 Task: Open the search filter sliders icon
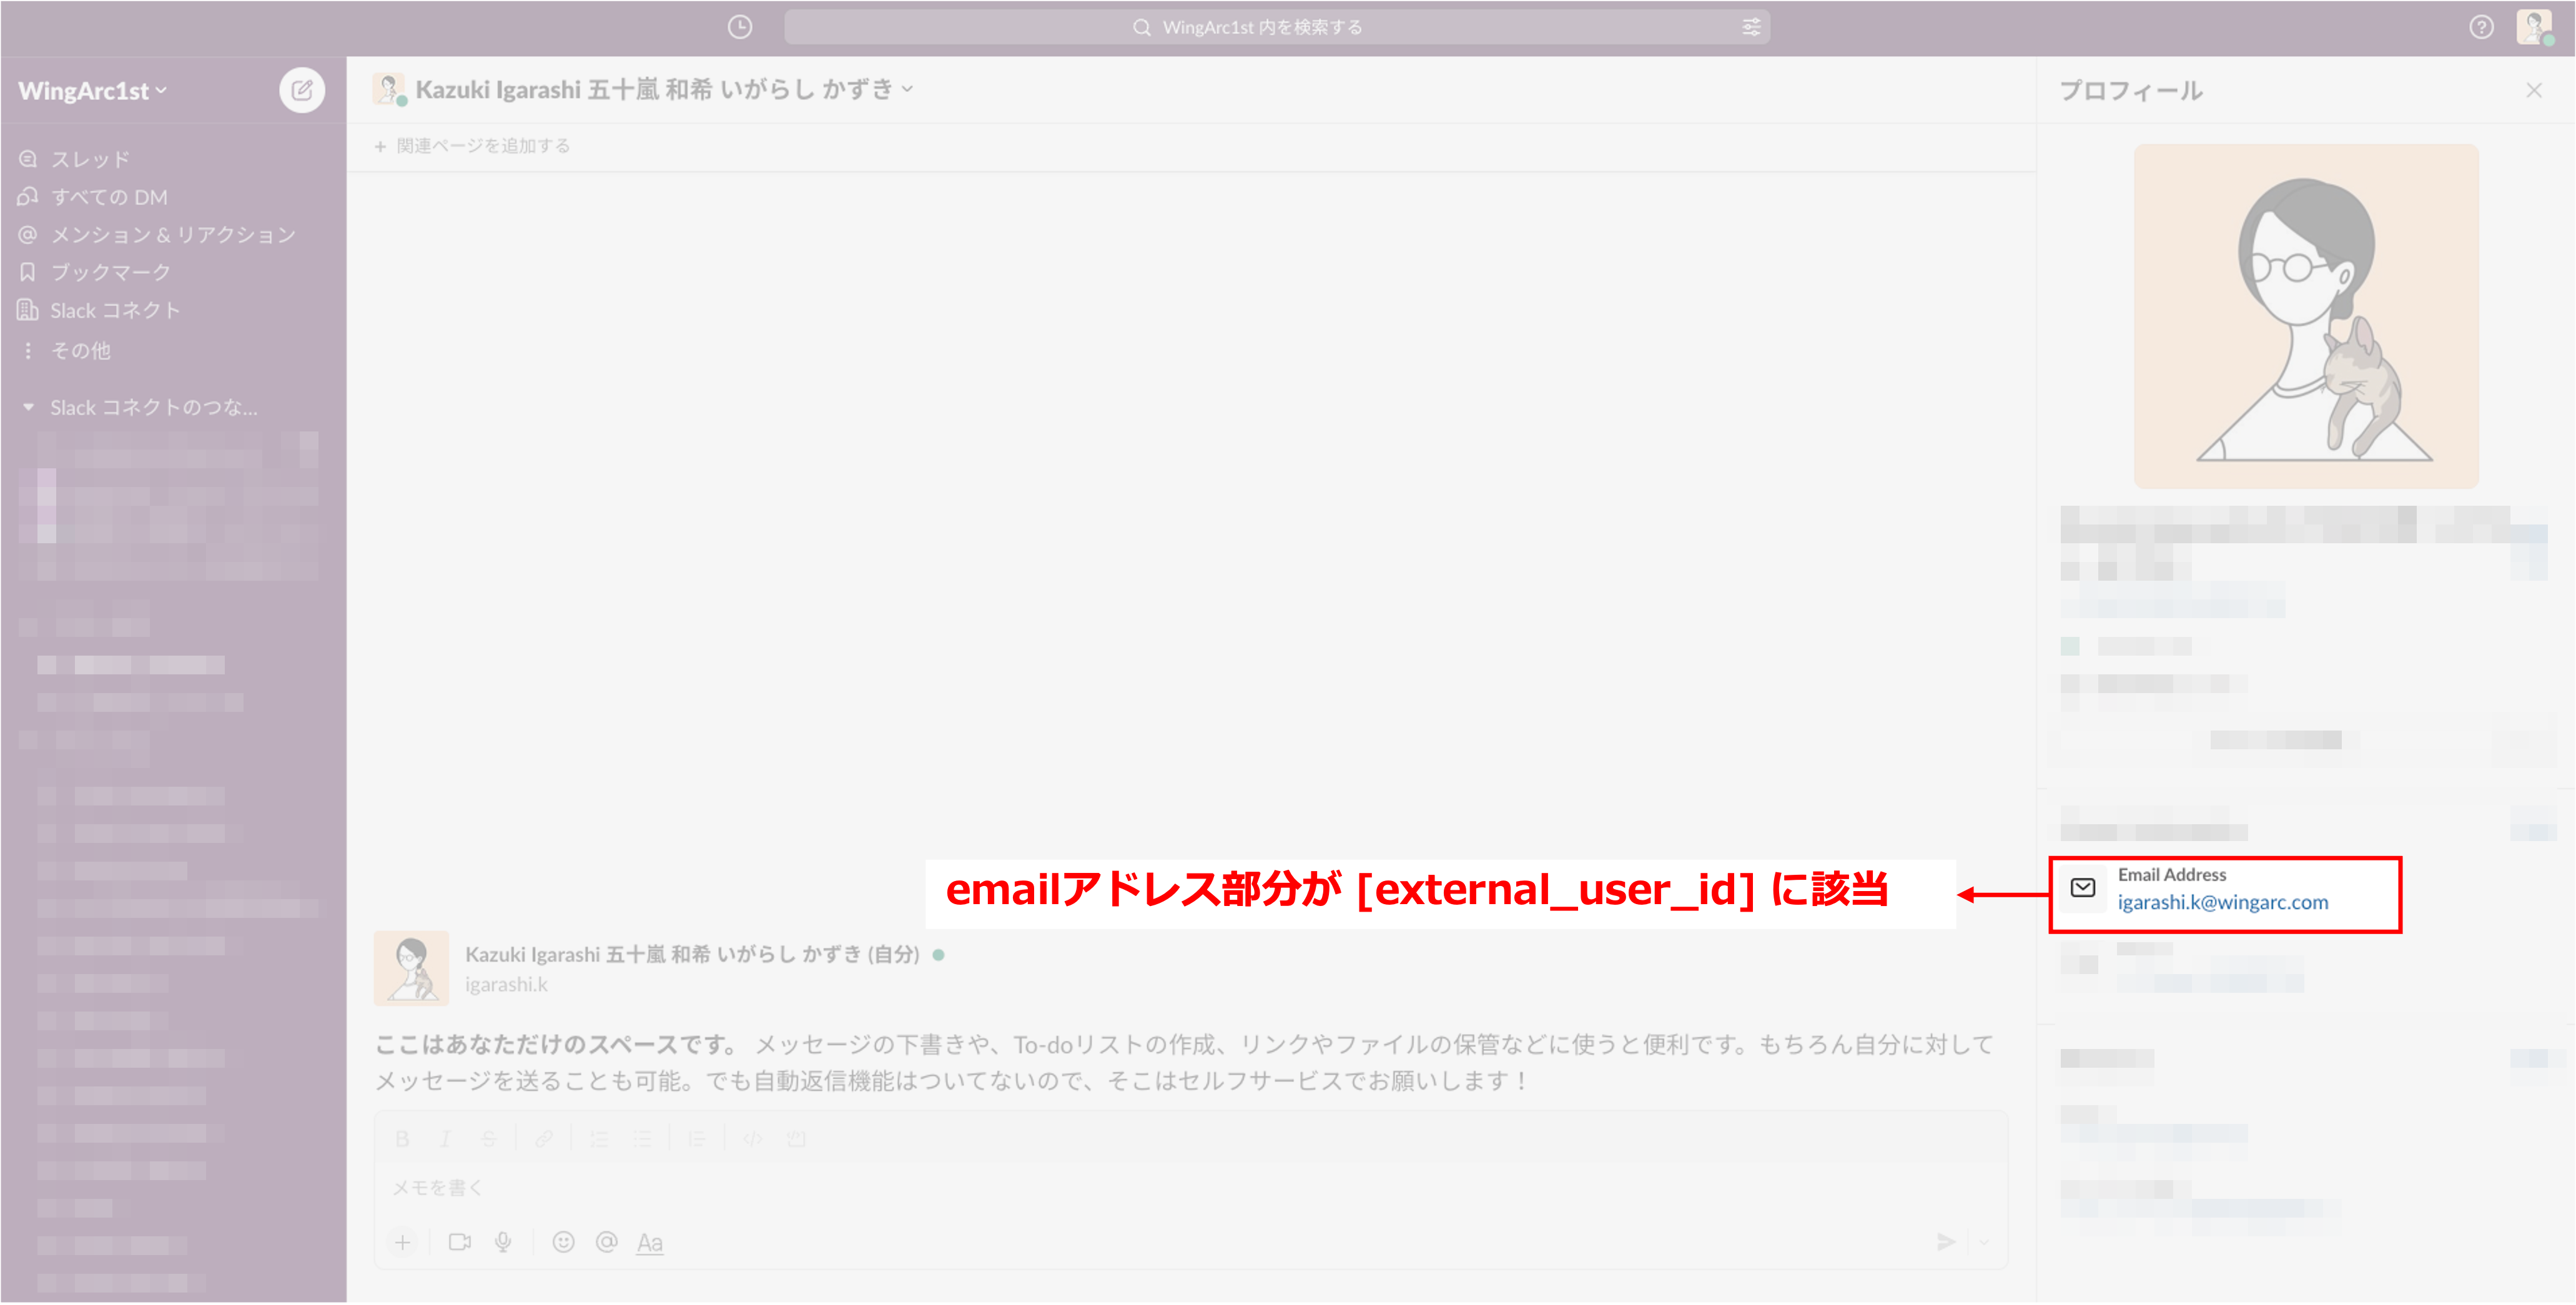point(1751,27)
